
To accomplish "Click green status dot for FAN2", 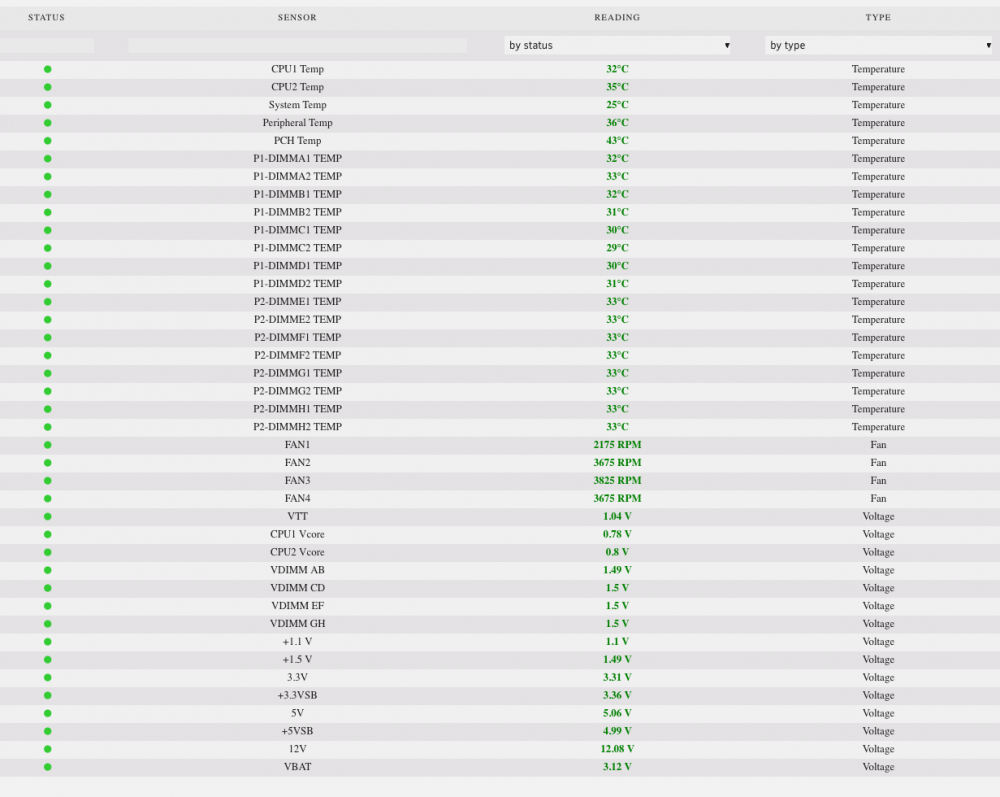I will (x=47, y=462).
